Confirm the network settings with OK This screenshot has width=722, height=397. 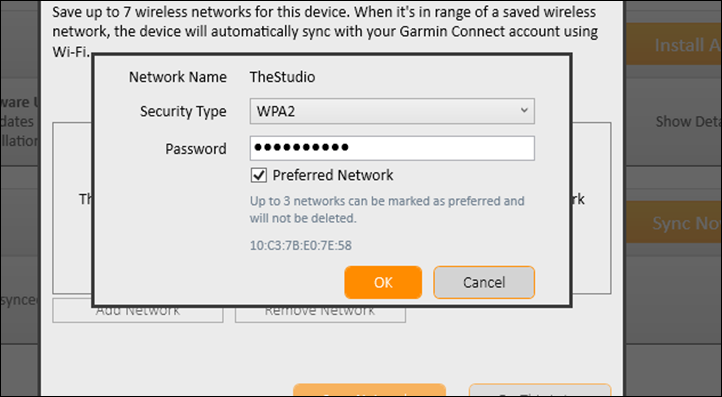383,282
